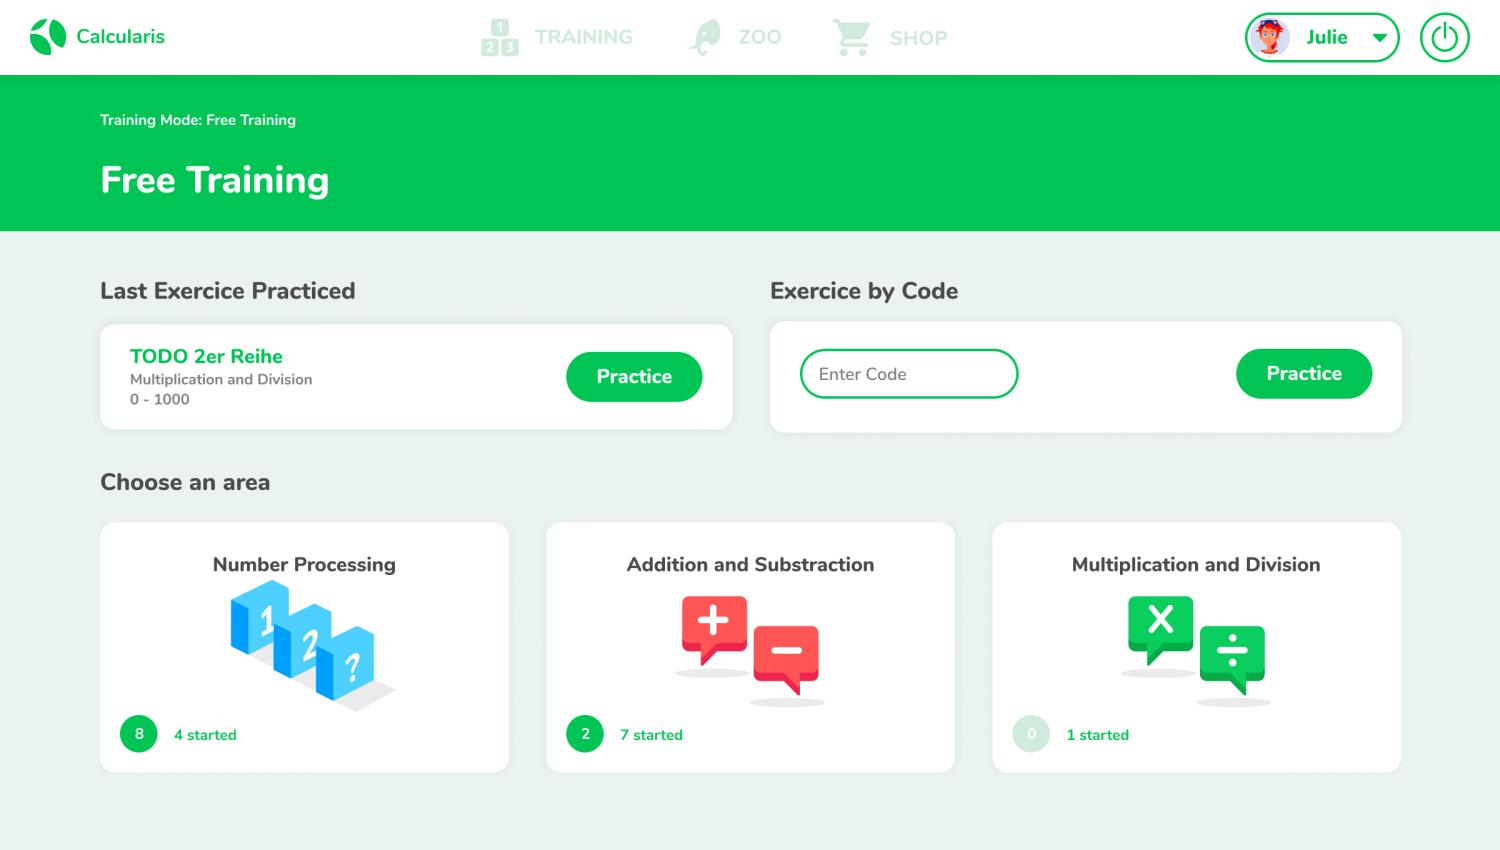Go to the SHOP menu item
This screenshot has width=1500, height=850.
click(x=918, y=38)
